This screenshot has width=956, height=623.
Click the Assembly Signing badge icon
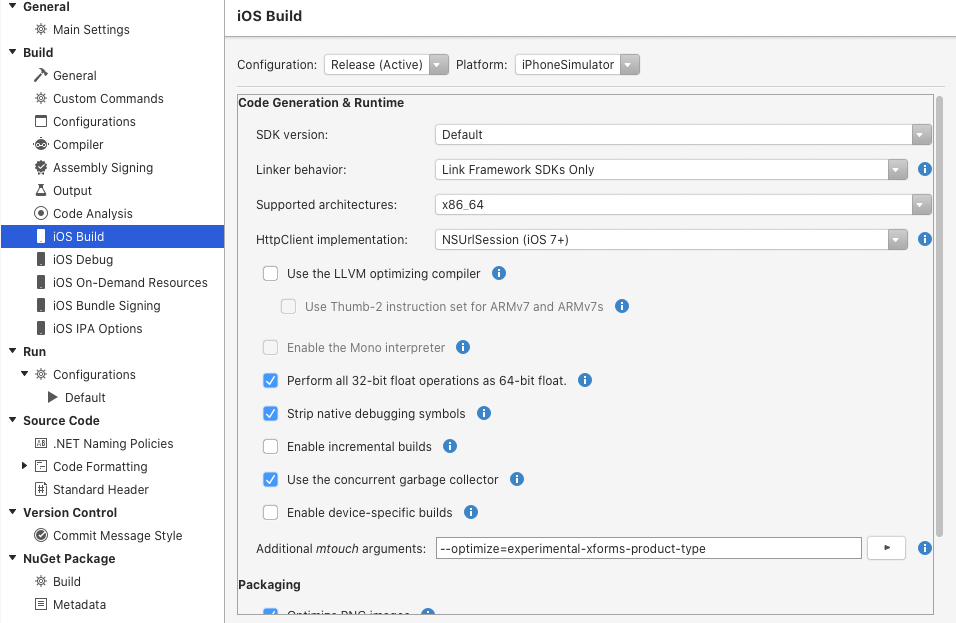[41, 167]
